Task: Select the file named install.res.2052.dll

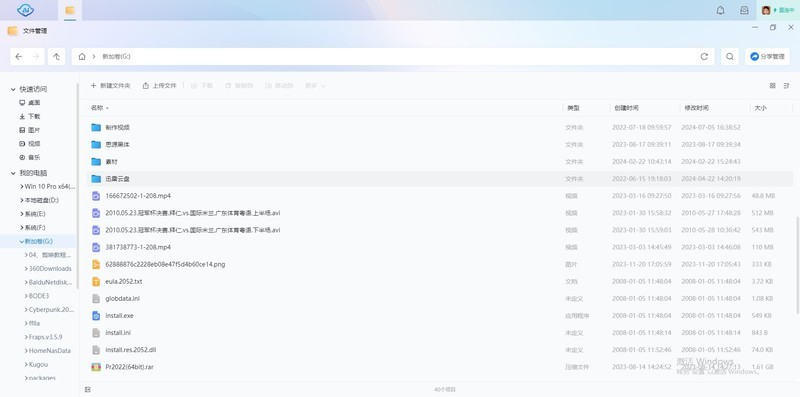Action: coord(131,350)
